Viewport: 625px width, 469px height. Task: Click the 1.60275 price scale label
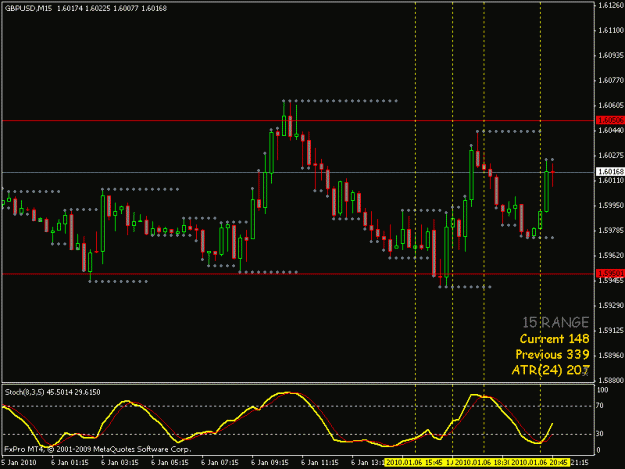pos(610,155)
